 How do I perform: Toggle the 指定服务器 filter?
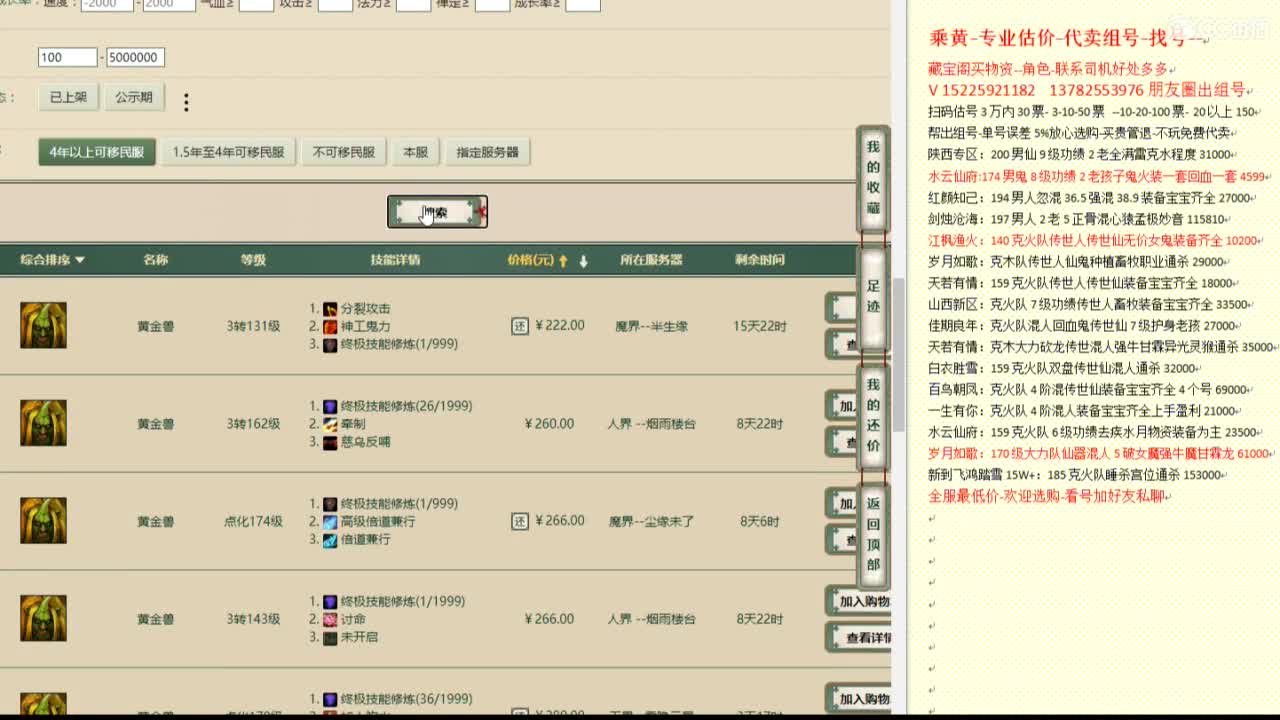[x=487, y=152]
